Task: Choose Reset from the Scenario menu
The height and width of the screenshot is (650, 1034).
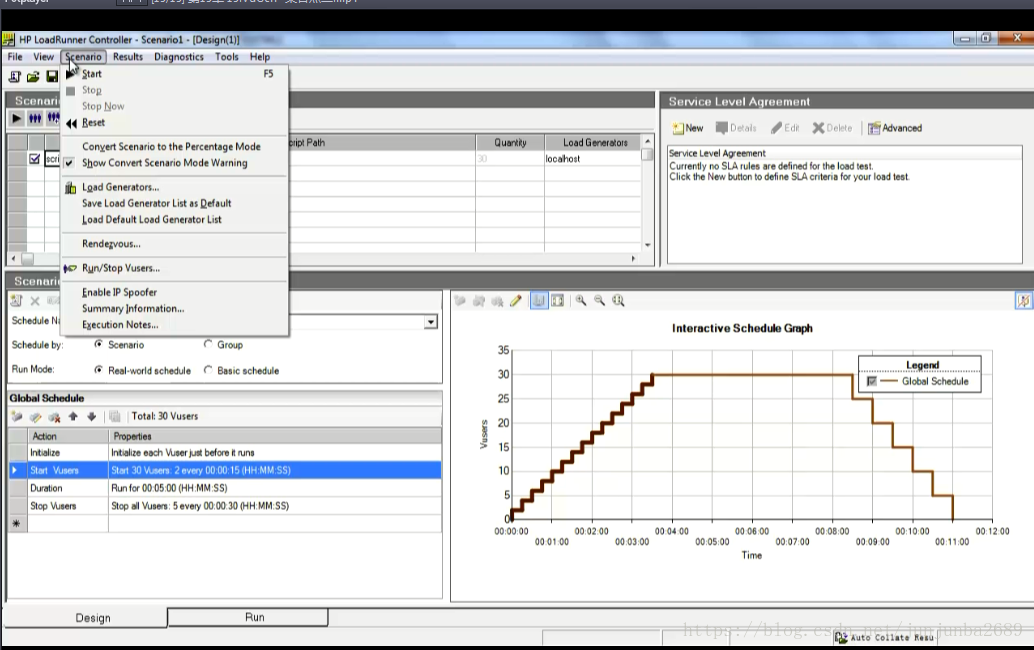Action: (x=174, y=123)
